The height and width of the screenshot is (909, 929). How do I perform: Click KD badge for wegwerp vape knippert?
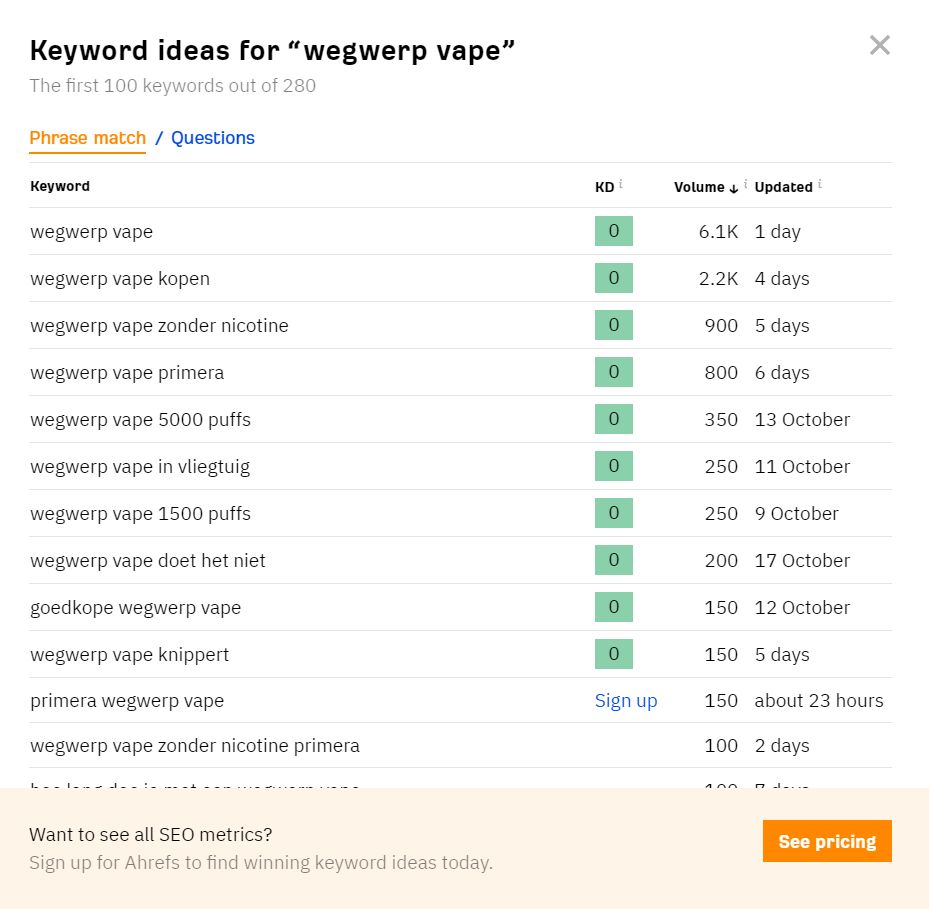(614, 654)
